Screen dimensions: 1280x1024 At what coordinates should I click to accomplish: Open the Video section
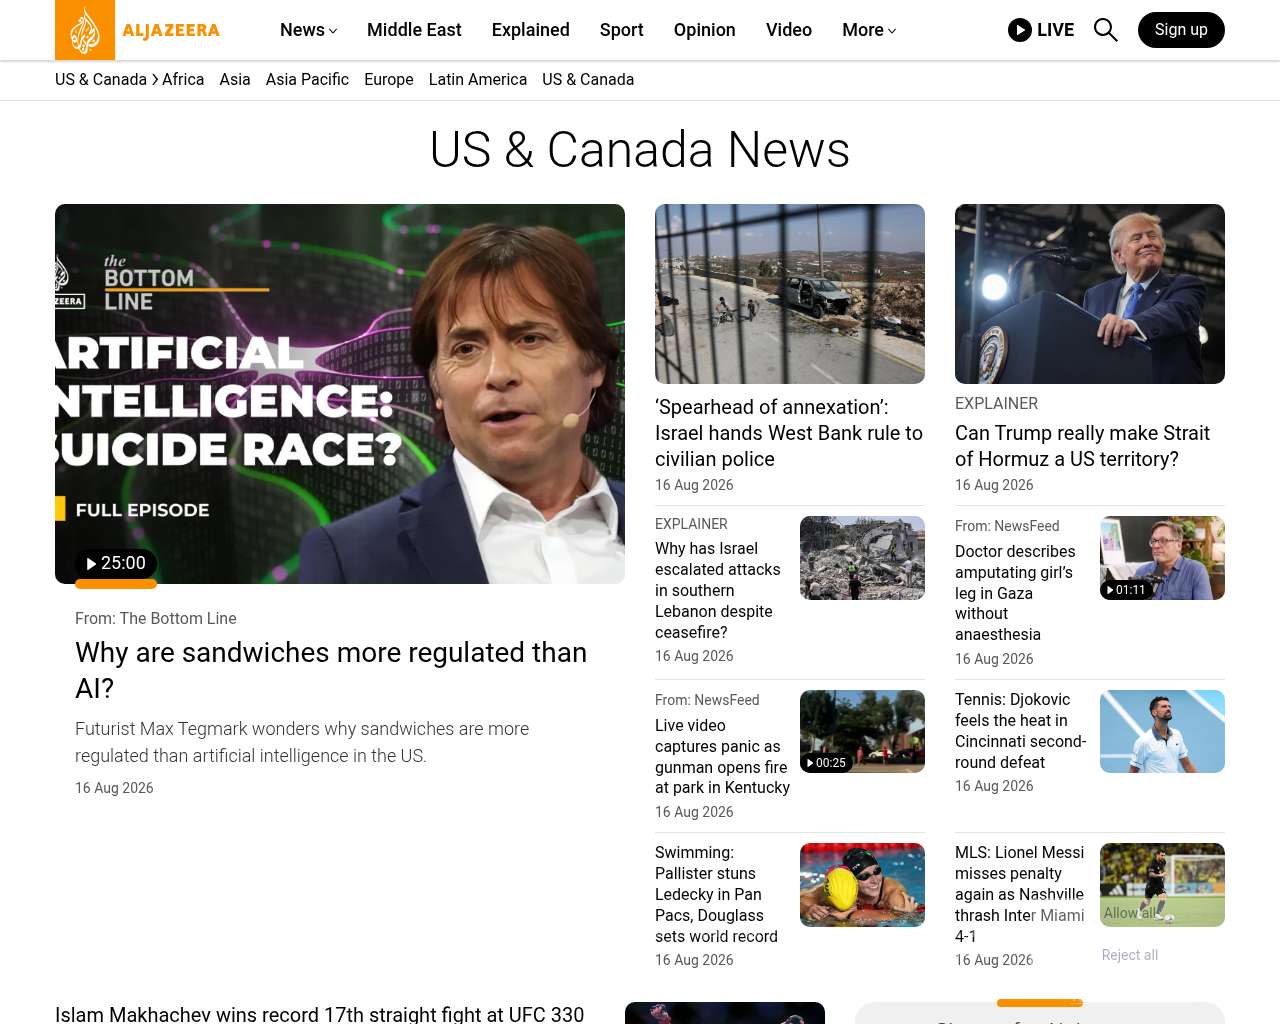click(789, 30)
